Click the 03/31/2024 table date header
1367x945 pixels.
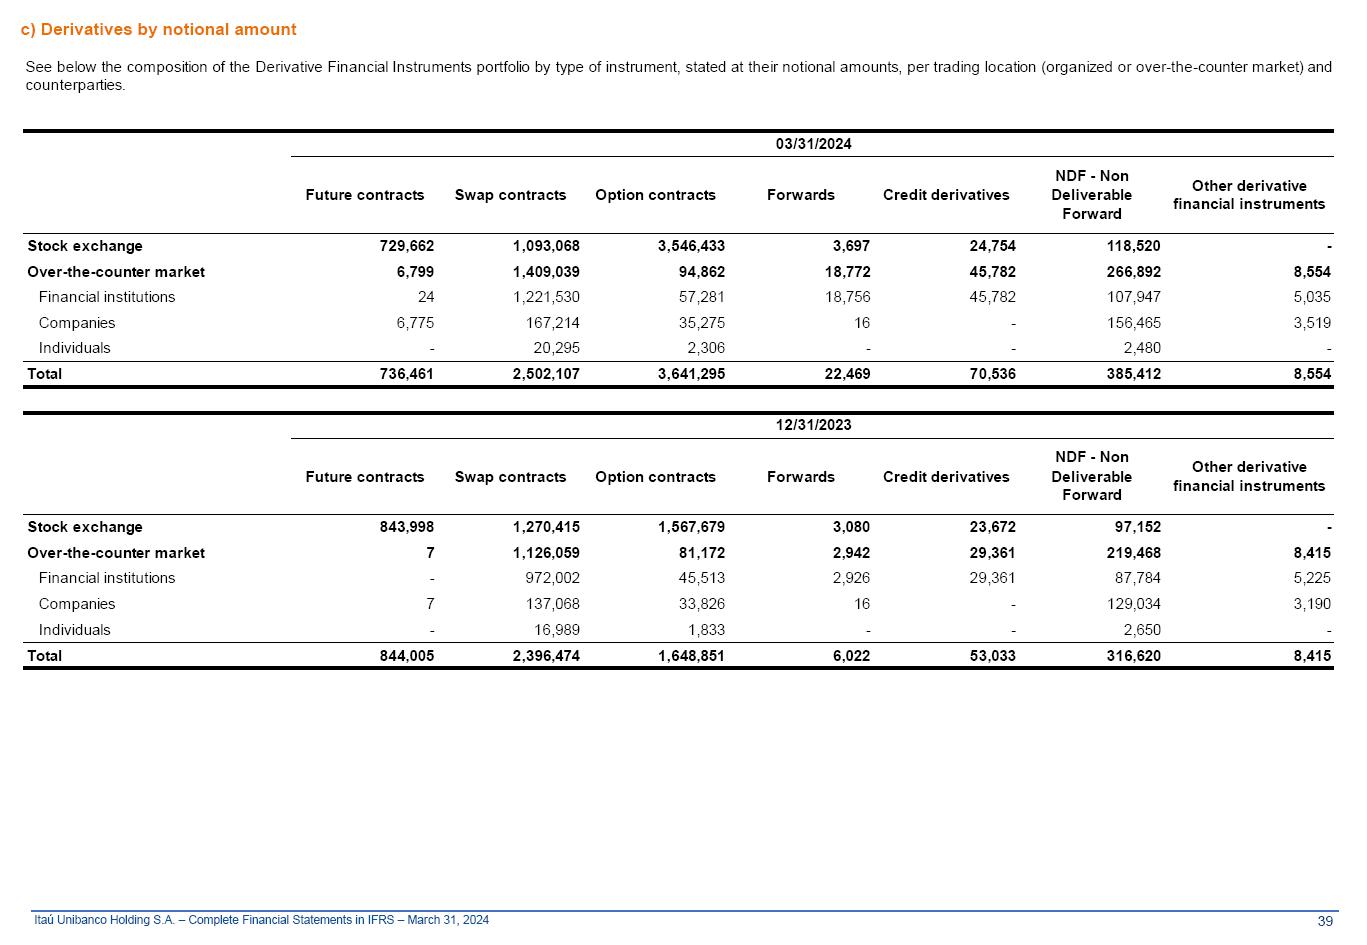(x=813, y=144)
